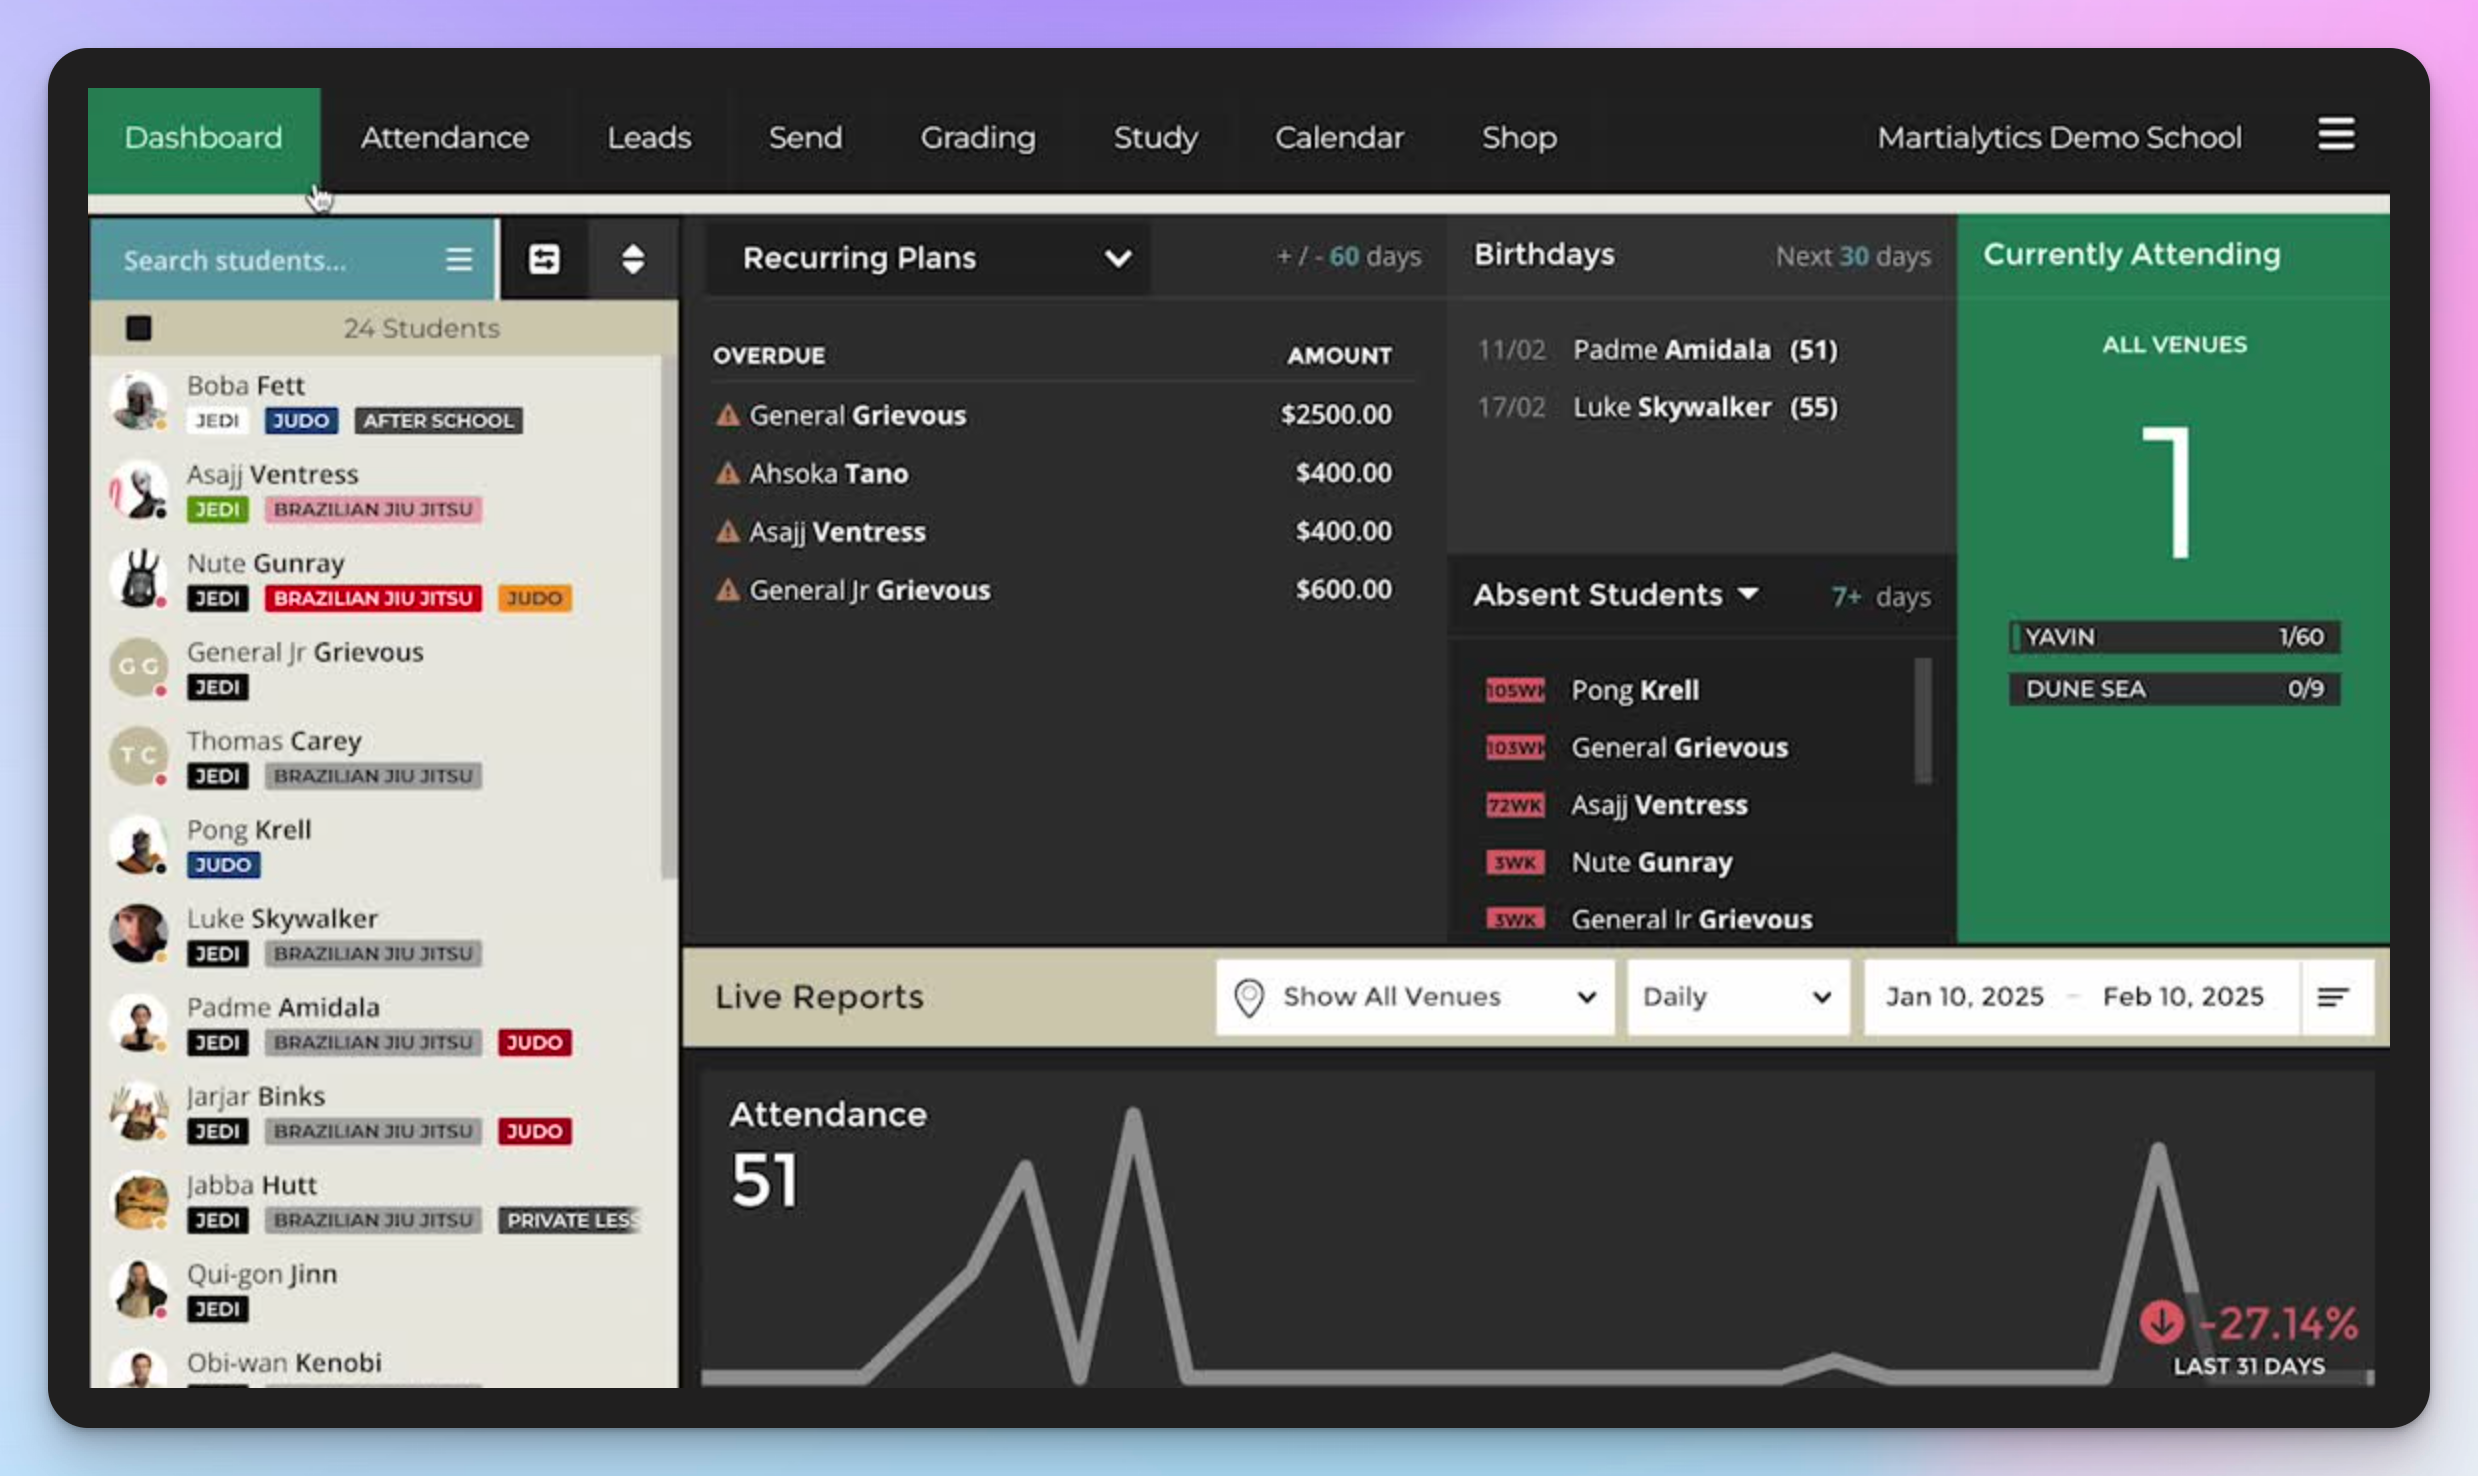Viewport: 2478px width, 1476px height.
Task: Open Padme Amidala's birthday entry
Action: 1658,350
